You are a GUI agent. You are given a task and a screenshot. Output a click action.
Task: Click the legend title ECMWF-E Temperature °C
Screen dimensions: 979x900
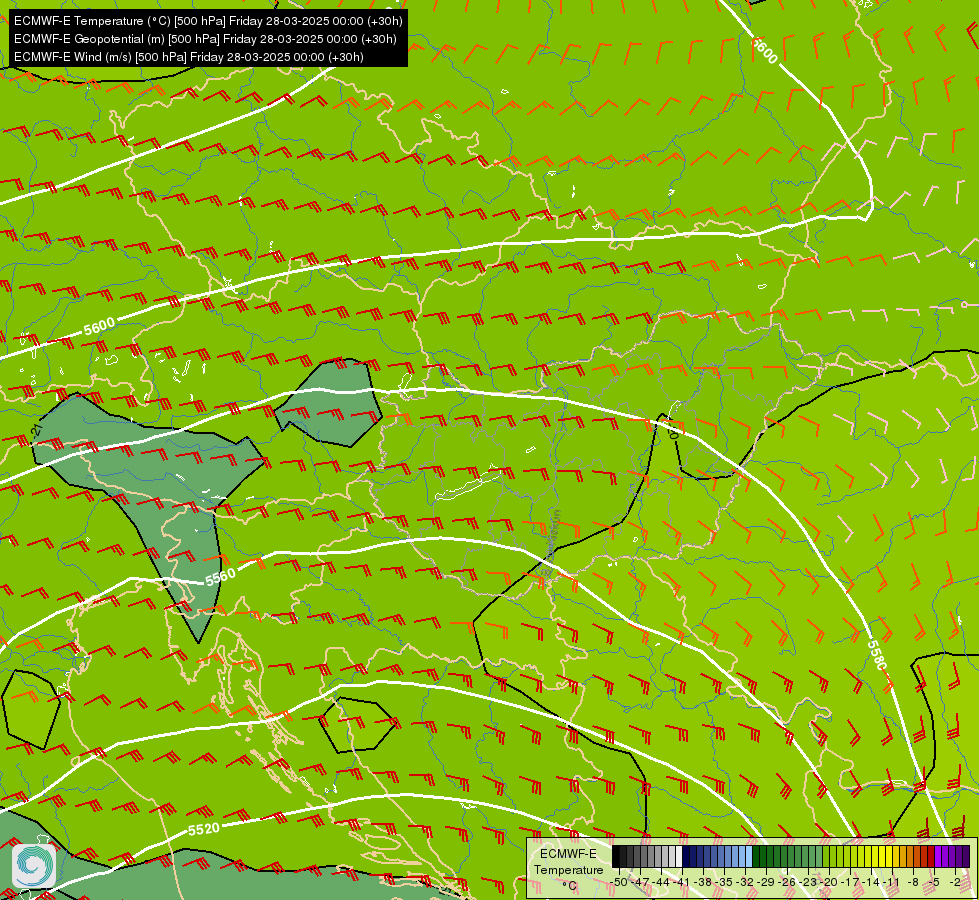[x=568, y=869]
